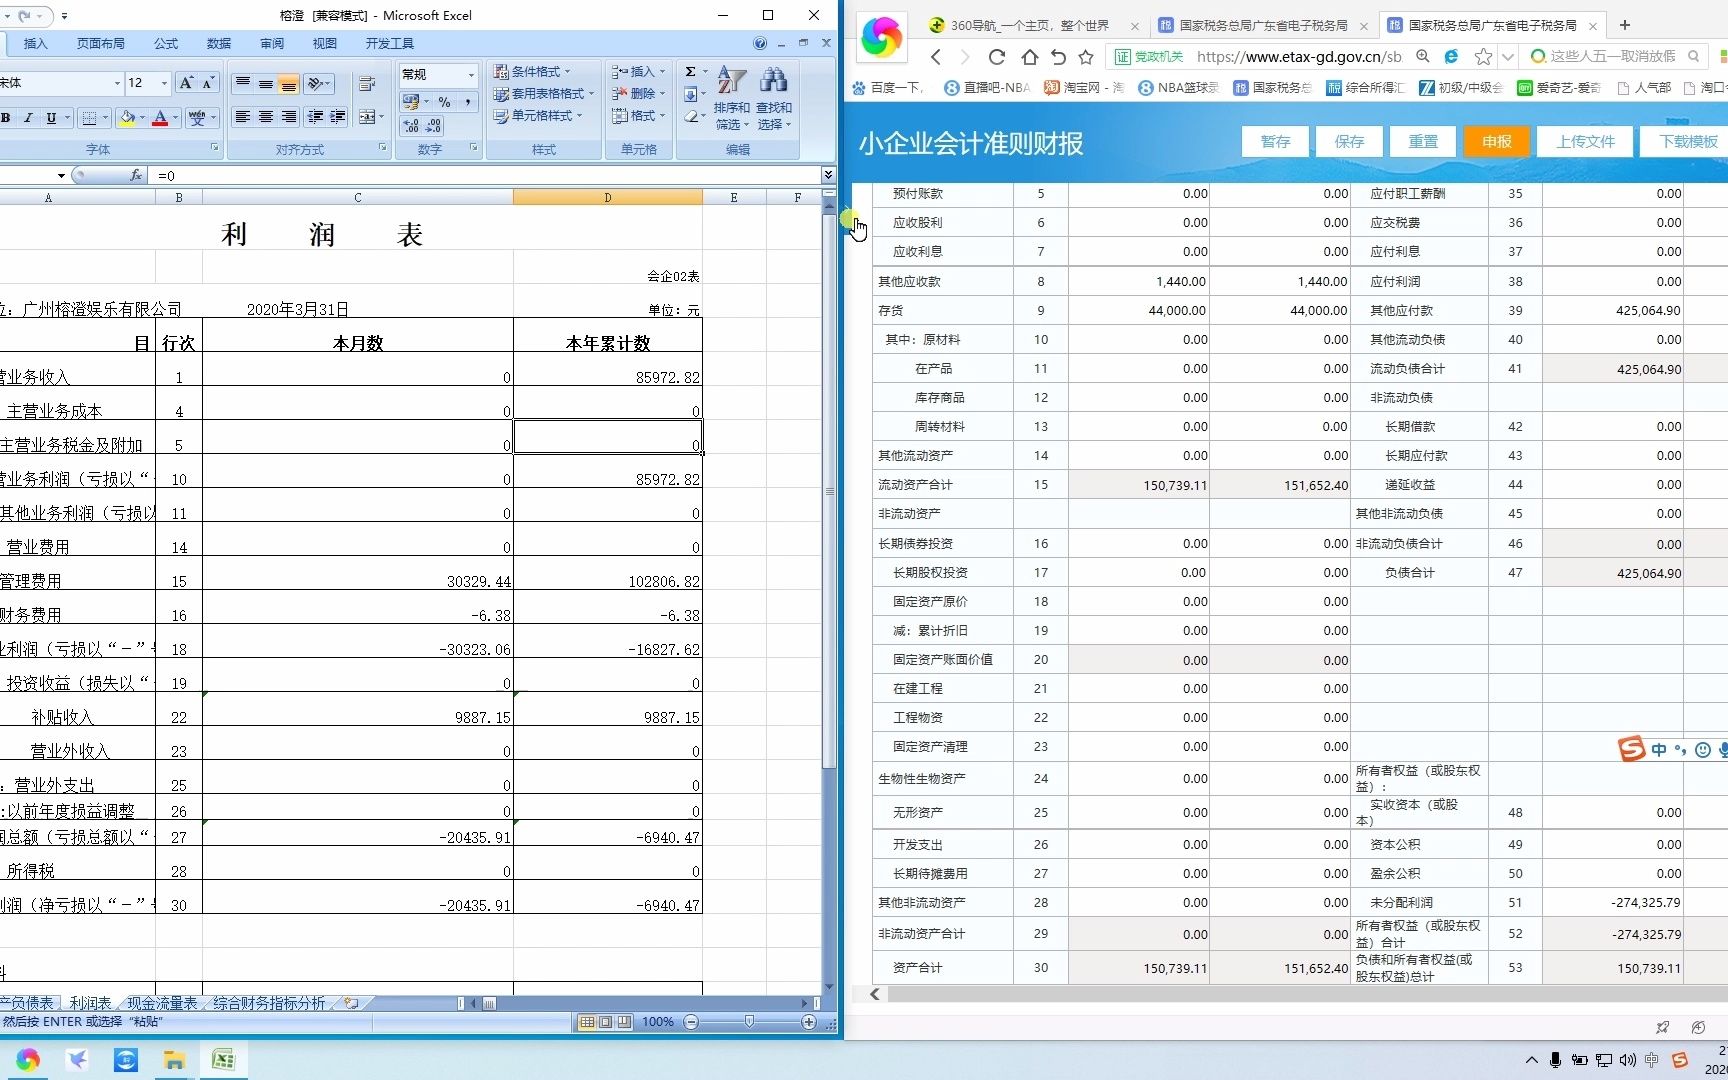Click 暂存 button on tax form
Viewport: 1728px width, 1080px height.
click(1275, 142)
